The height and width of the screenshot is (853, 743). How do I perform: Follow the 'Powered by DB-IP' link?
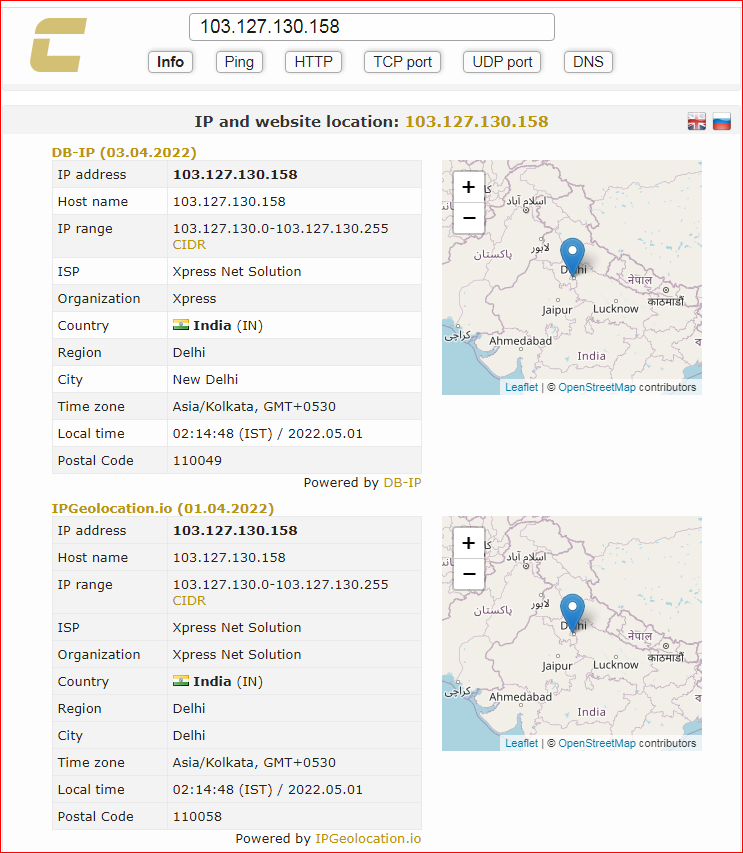pyautogui.click(x=402, y=483)
